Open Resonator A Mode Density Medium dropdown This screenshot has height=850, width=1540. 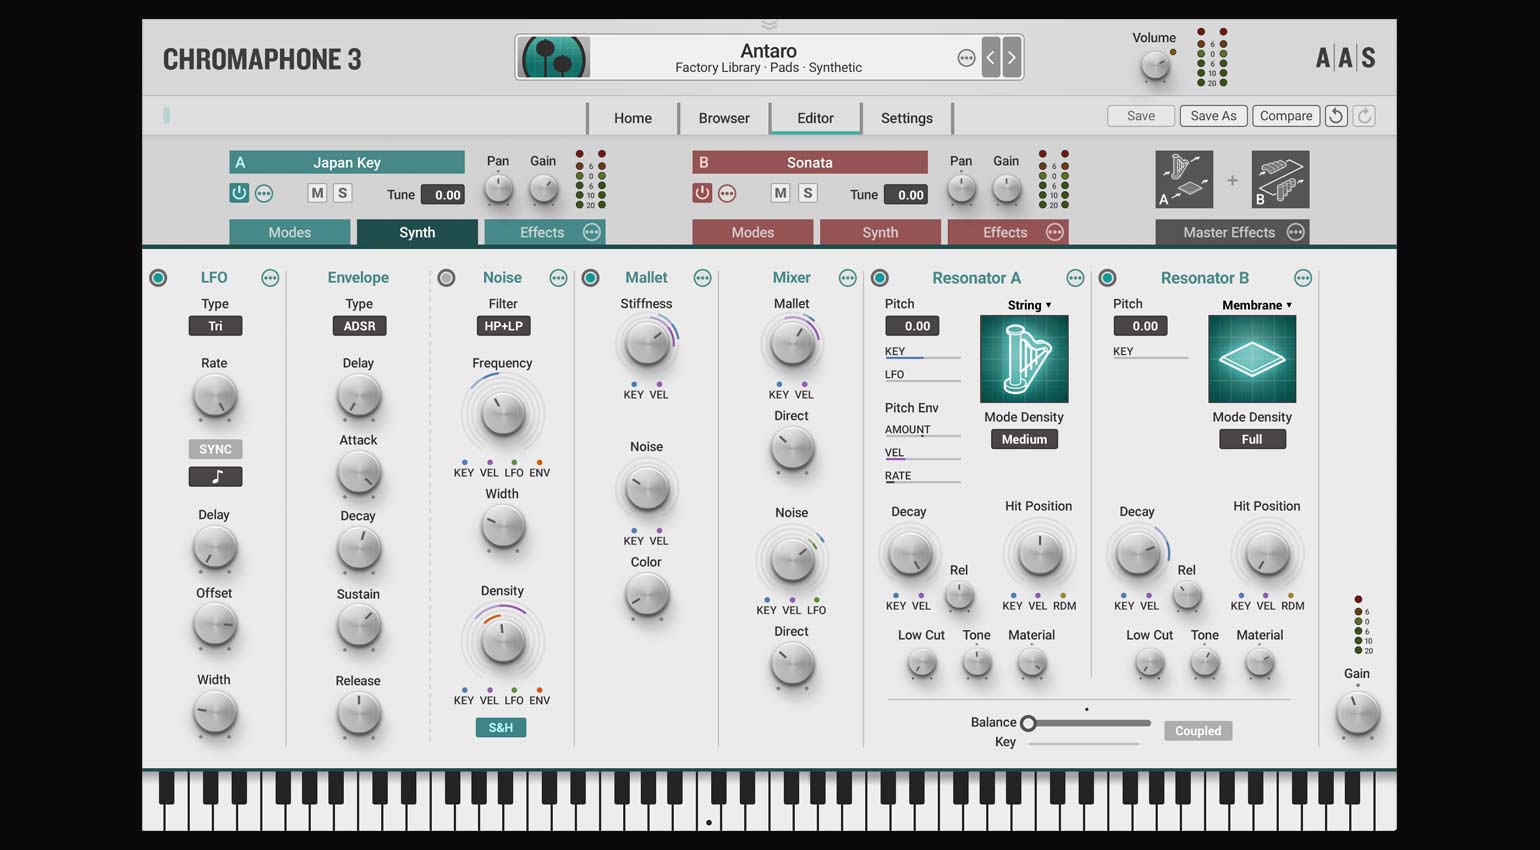coord(1024,439)
